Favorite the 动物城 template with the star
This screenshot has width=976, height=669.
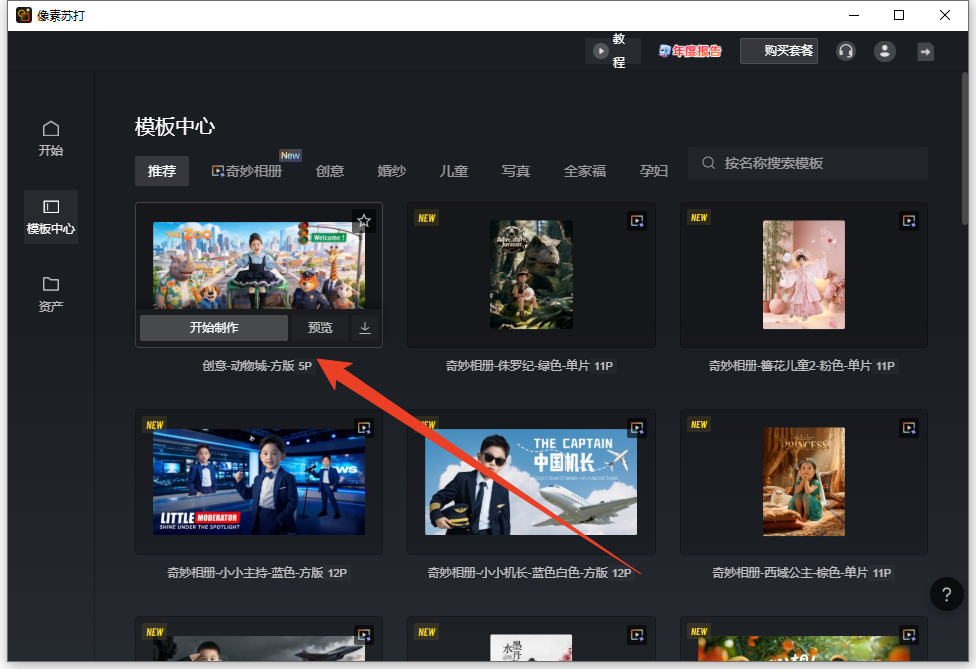point(364,220)
